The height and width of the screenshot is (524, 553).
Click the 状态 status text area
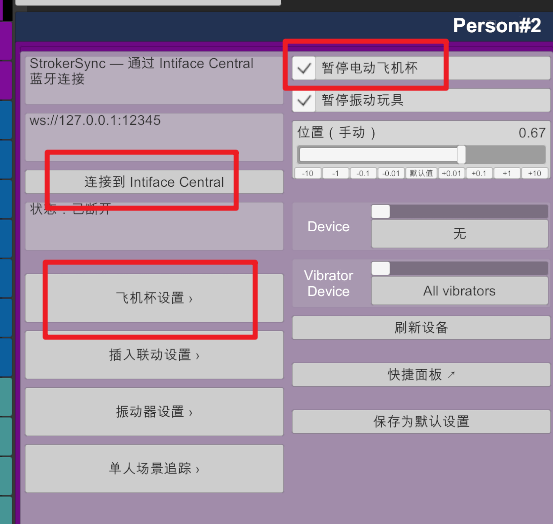(154, 226)
